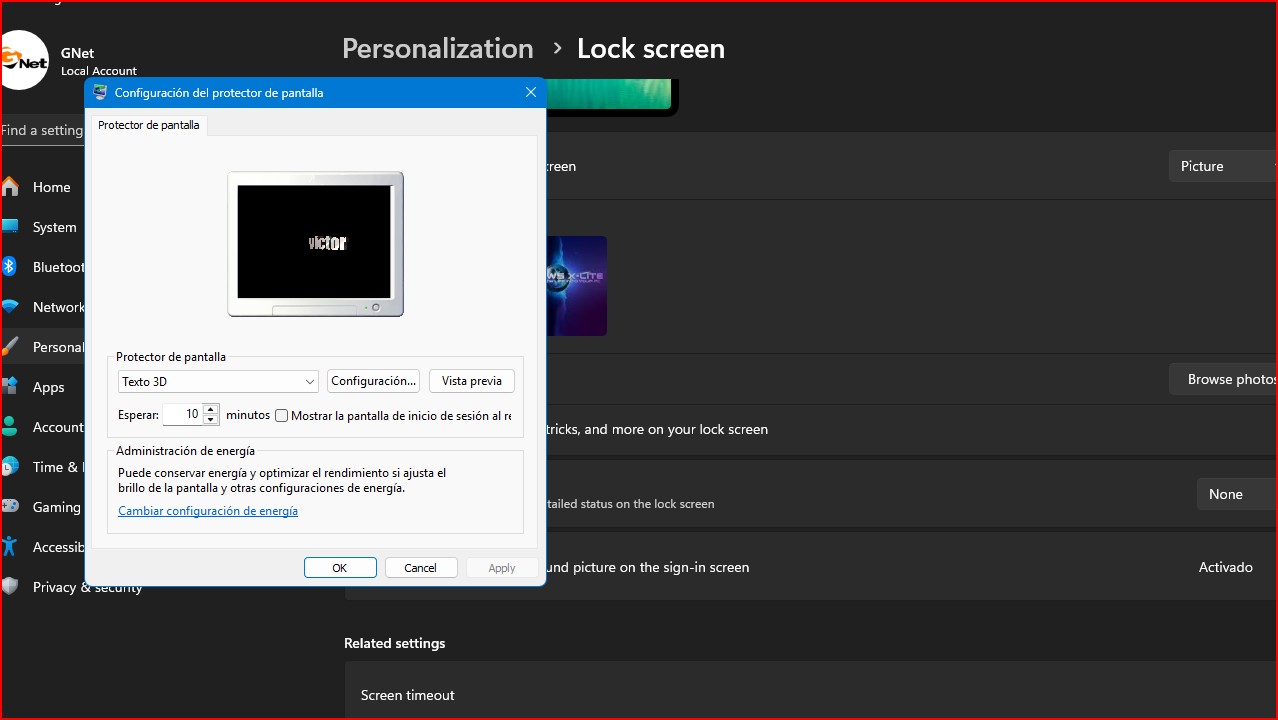
Task: Open Accounts via person icon
Action: (x=10, y=427)
